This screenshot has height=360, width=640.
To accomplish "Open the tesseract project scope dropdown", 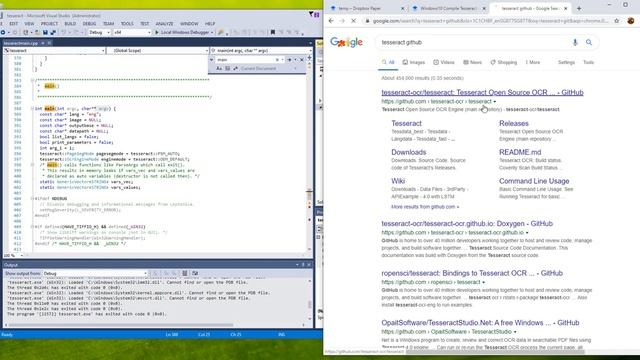I will (54, 51).
